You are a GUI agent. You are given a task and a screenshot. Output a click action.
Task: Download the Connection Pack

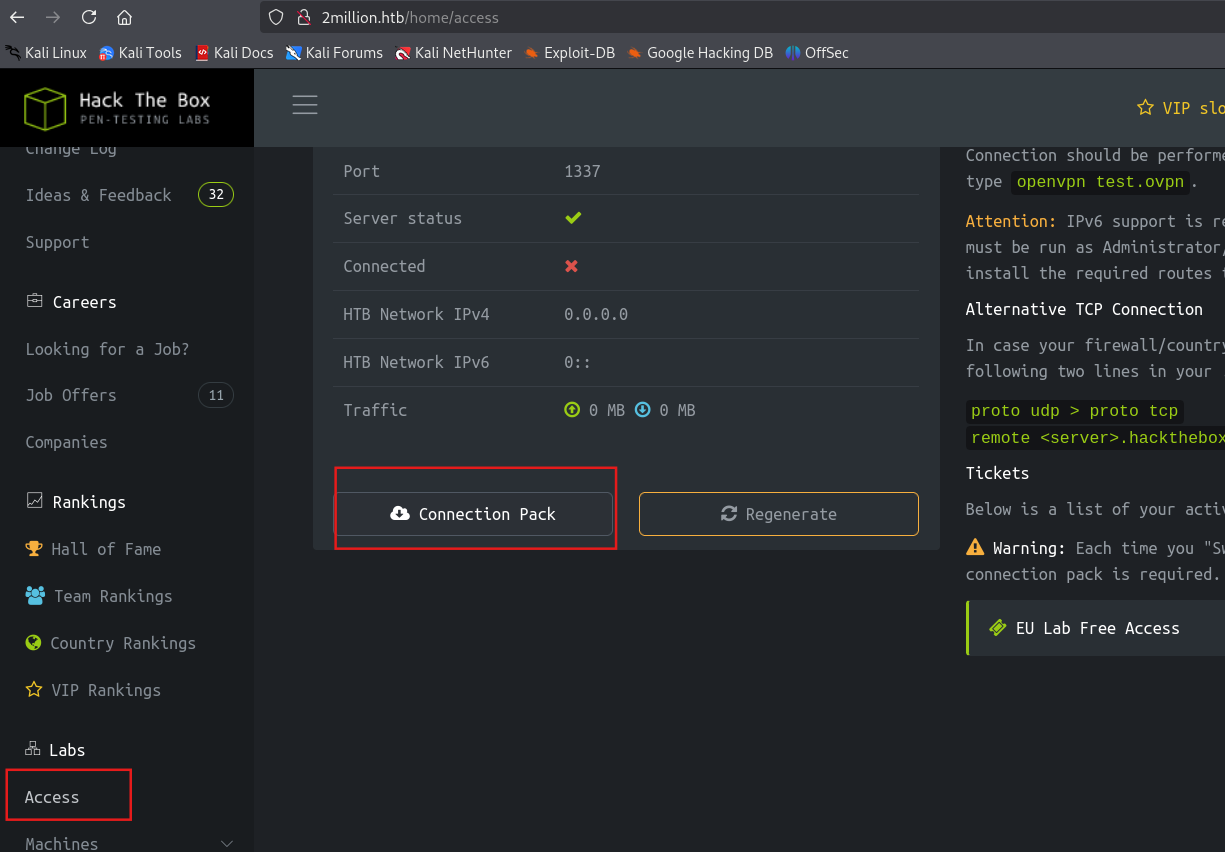[473, 514]
